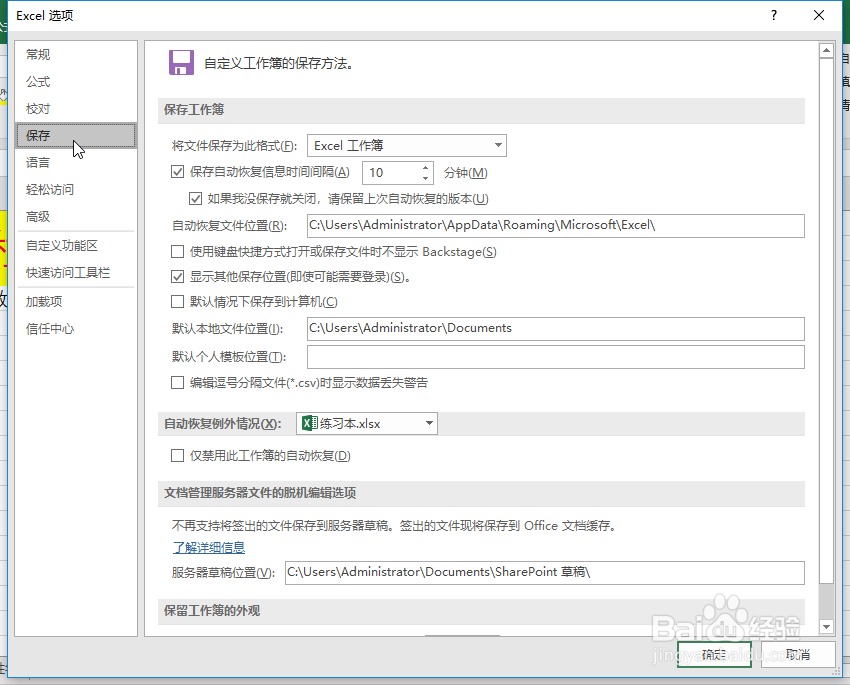Click the purple save floppy disk icon

181,63
